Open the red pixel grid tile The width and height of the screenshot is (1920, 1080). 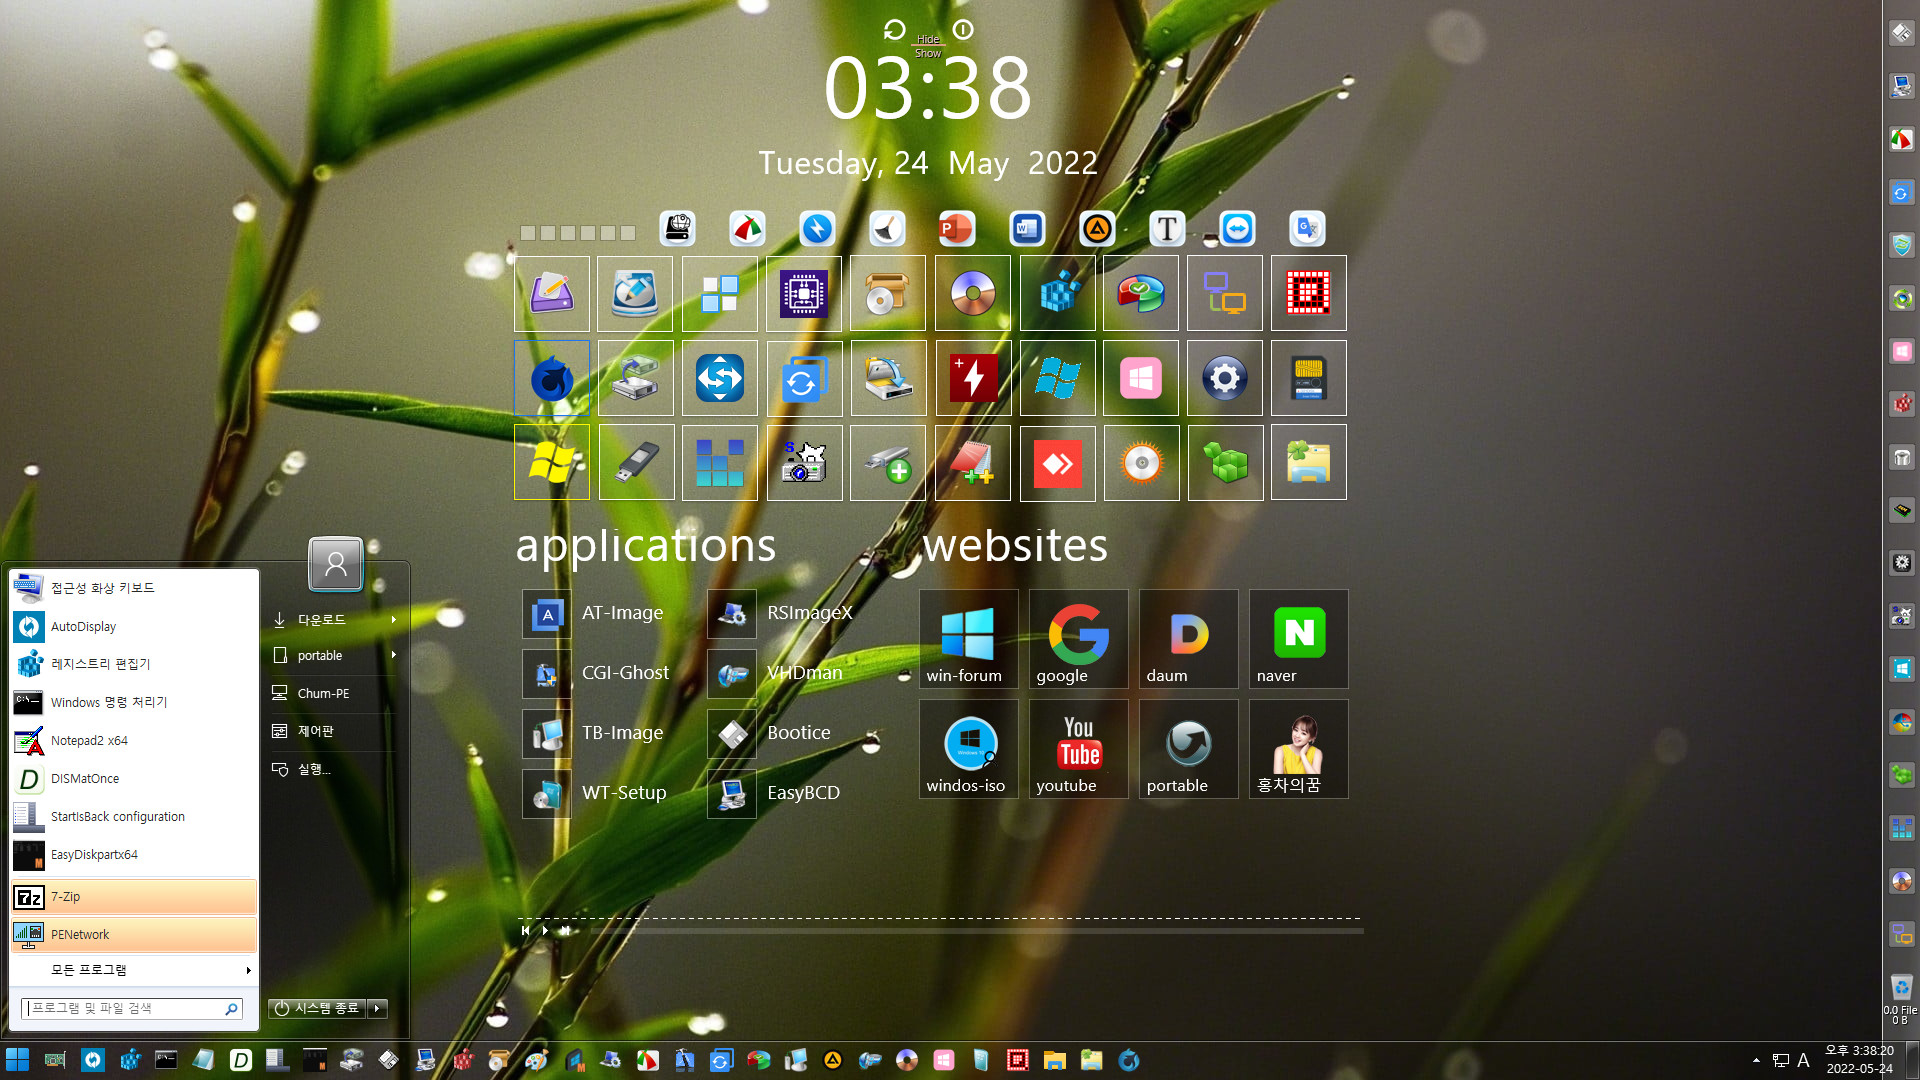[x=1309, y=294]
